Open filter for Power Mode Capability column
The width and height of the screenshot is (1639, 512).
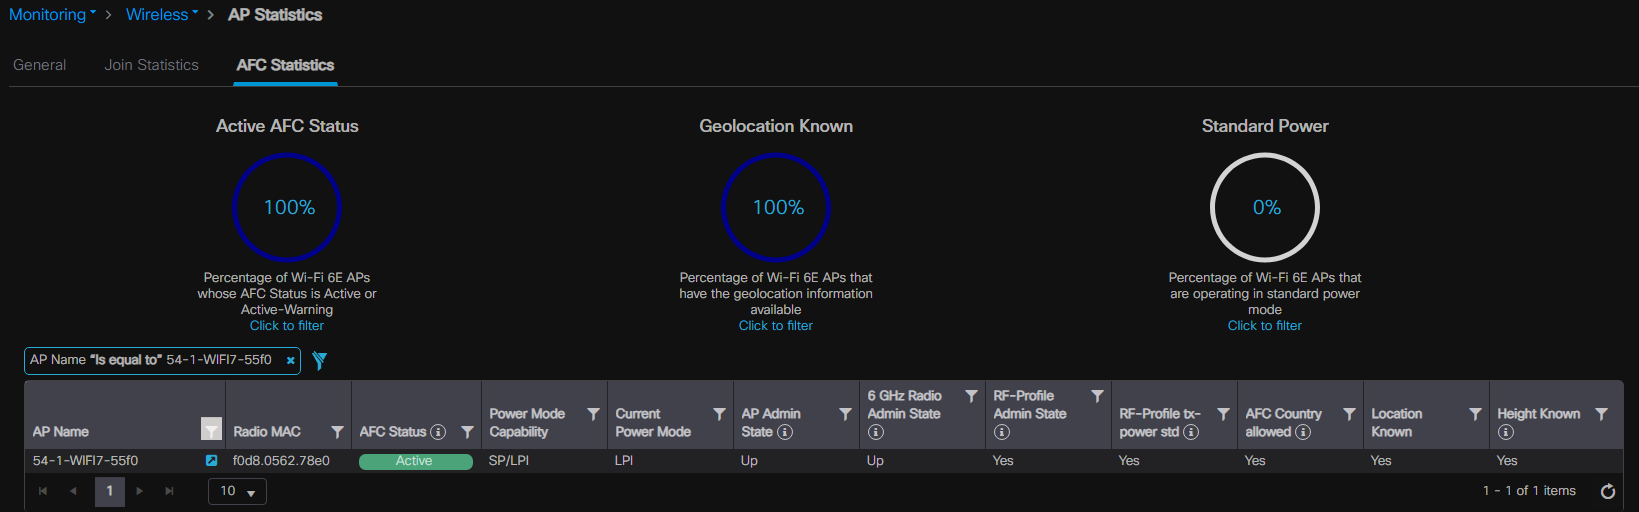(593, 414)
